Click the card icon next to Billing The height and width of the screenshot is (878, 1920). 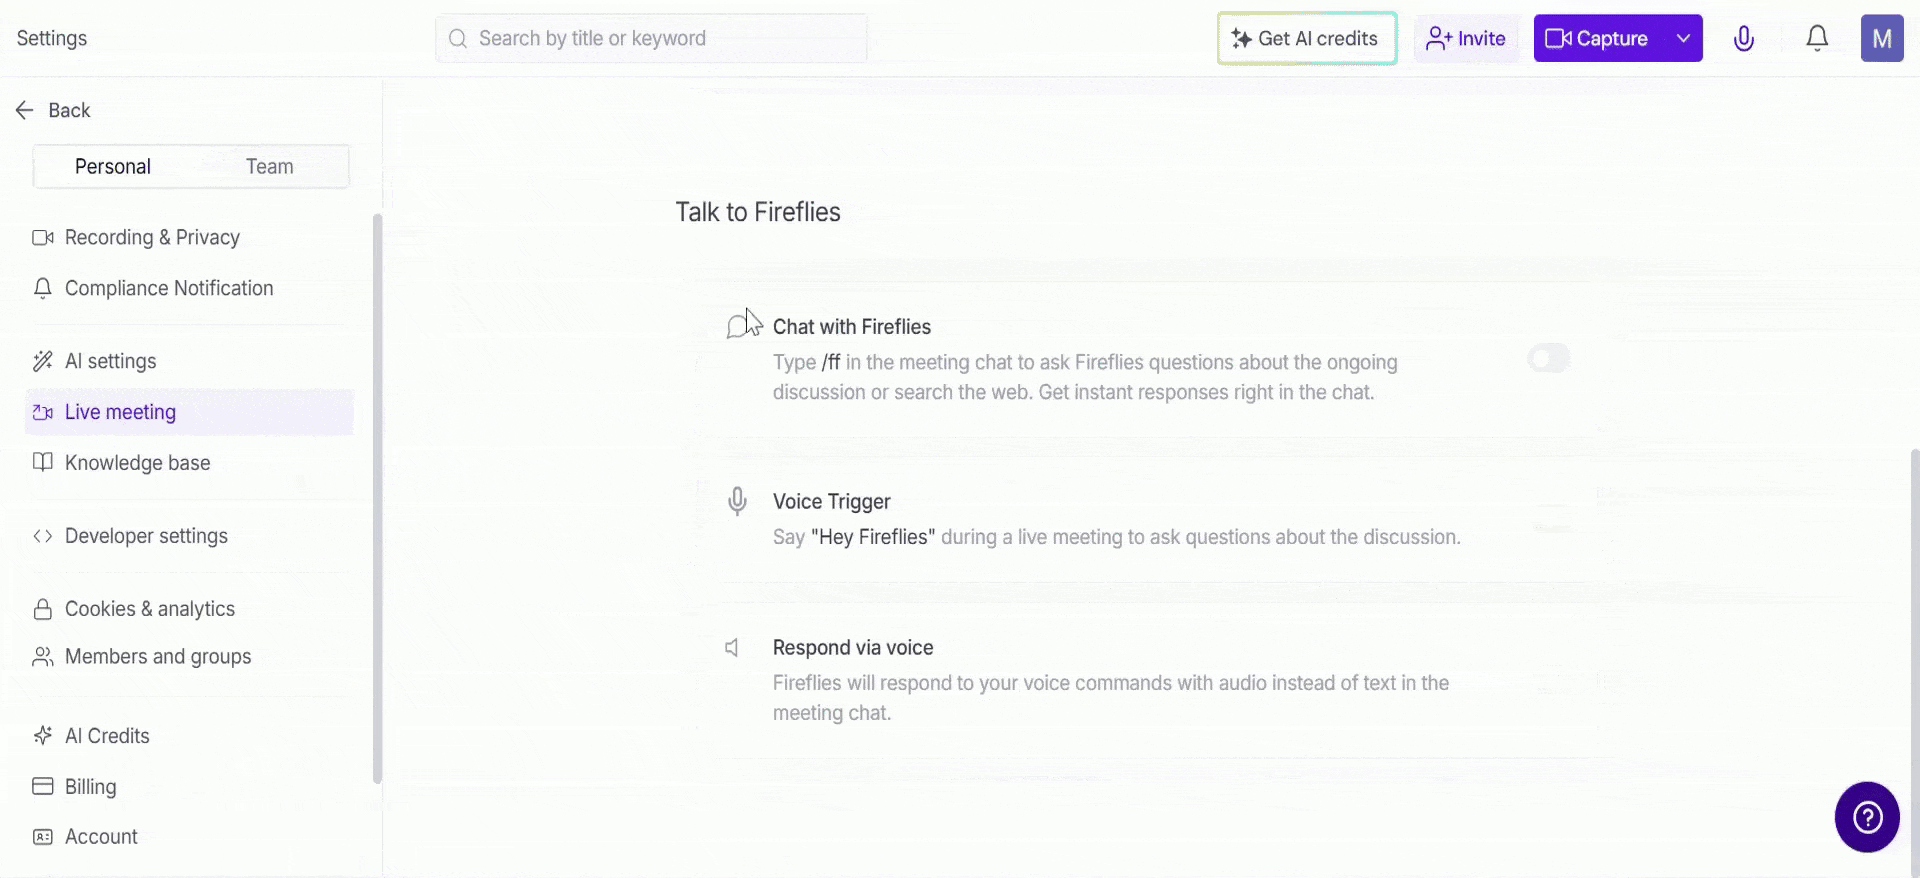click(43, 787)
